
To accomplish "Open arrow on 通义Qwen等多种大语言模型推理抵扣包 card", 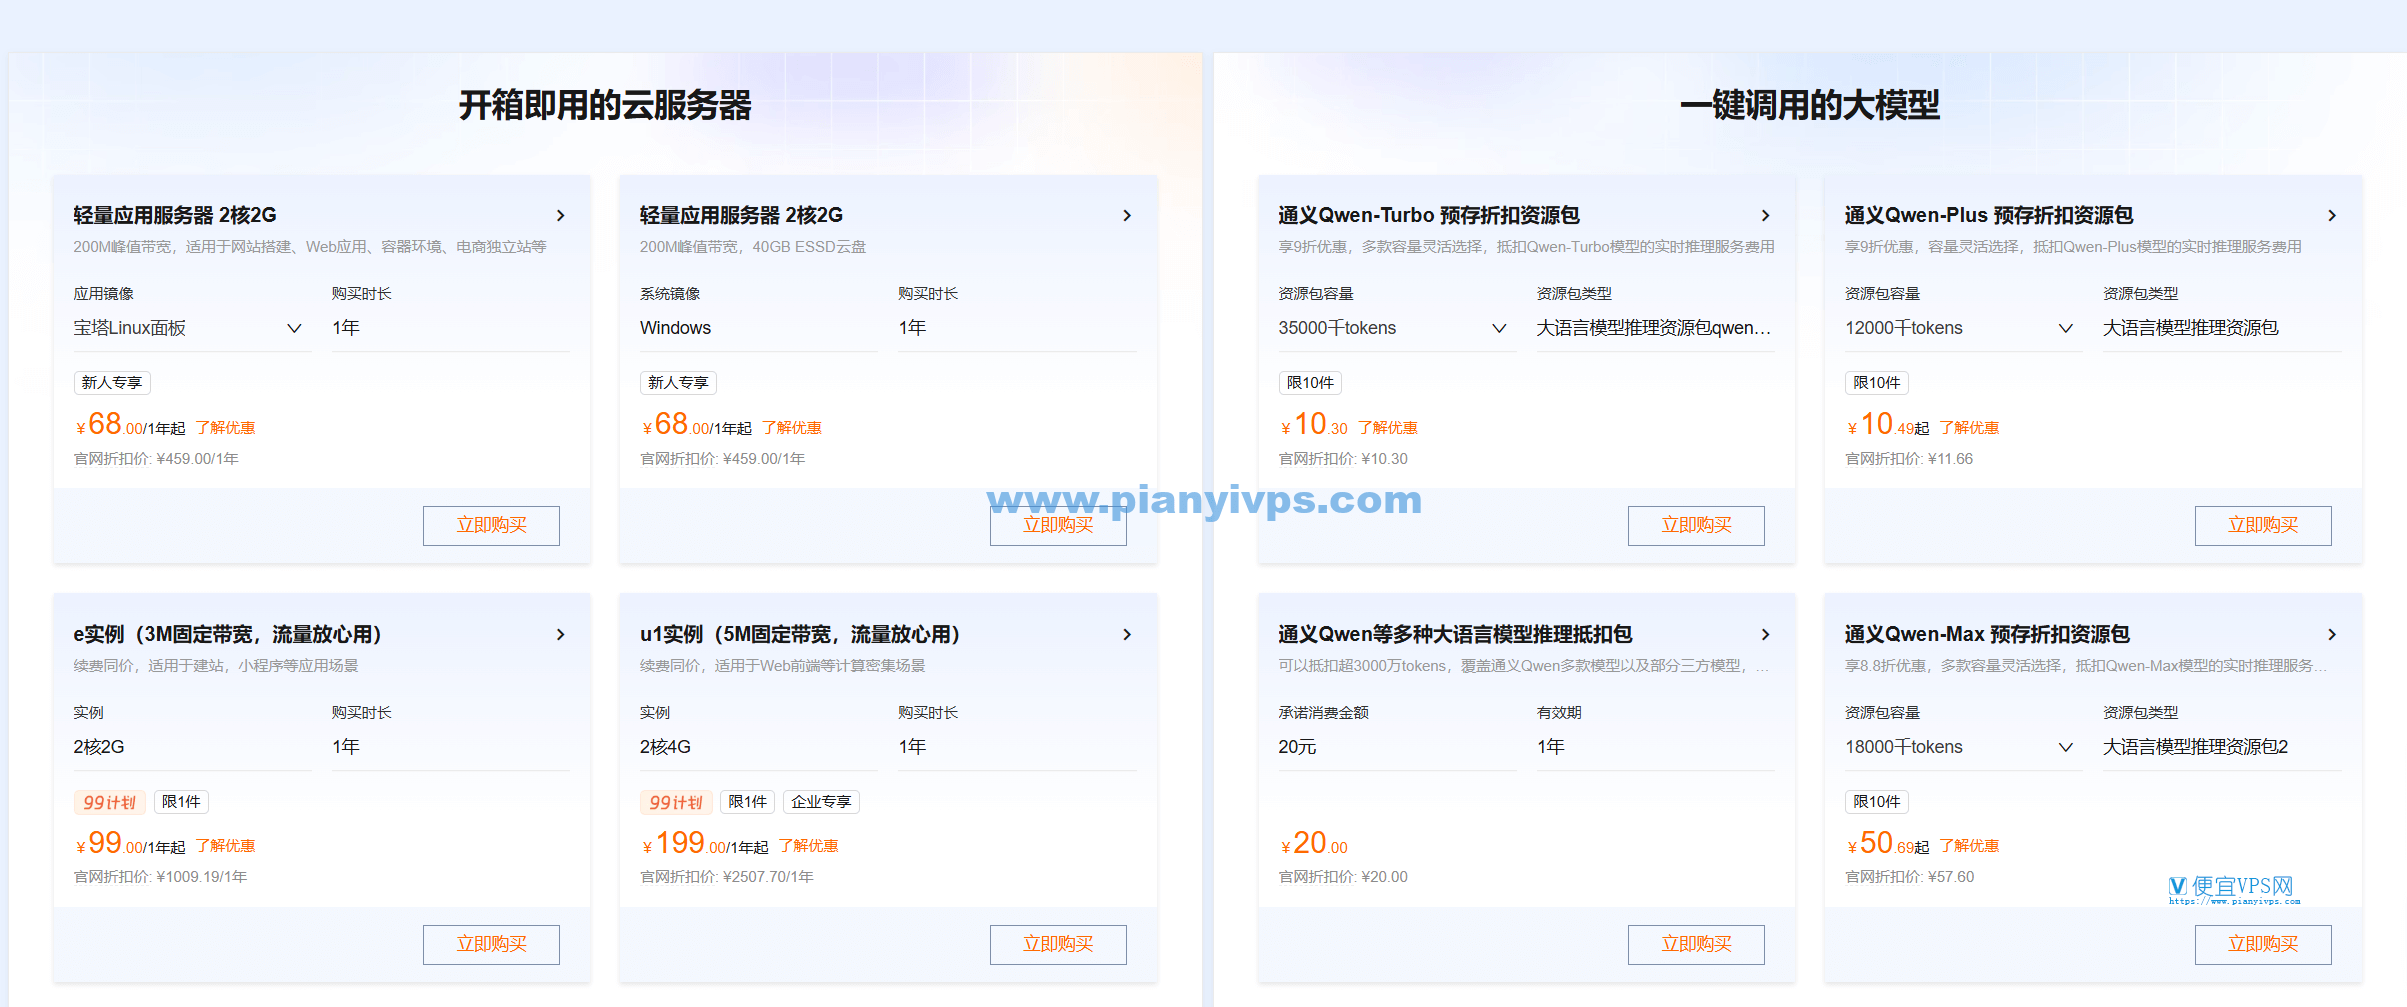I will point(1766,634).
